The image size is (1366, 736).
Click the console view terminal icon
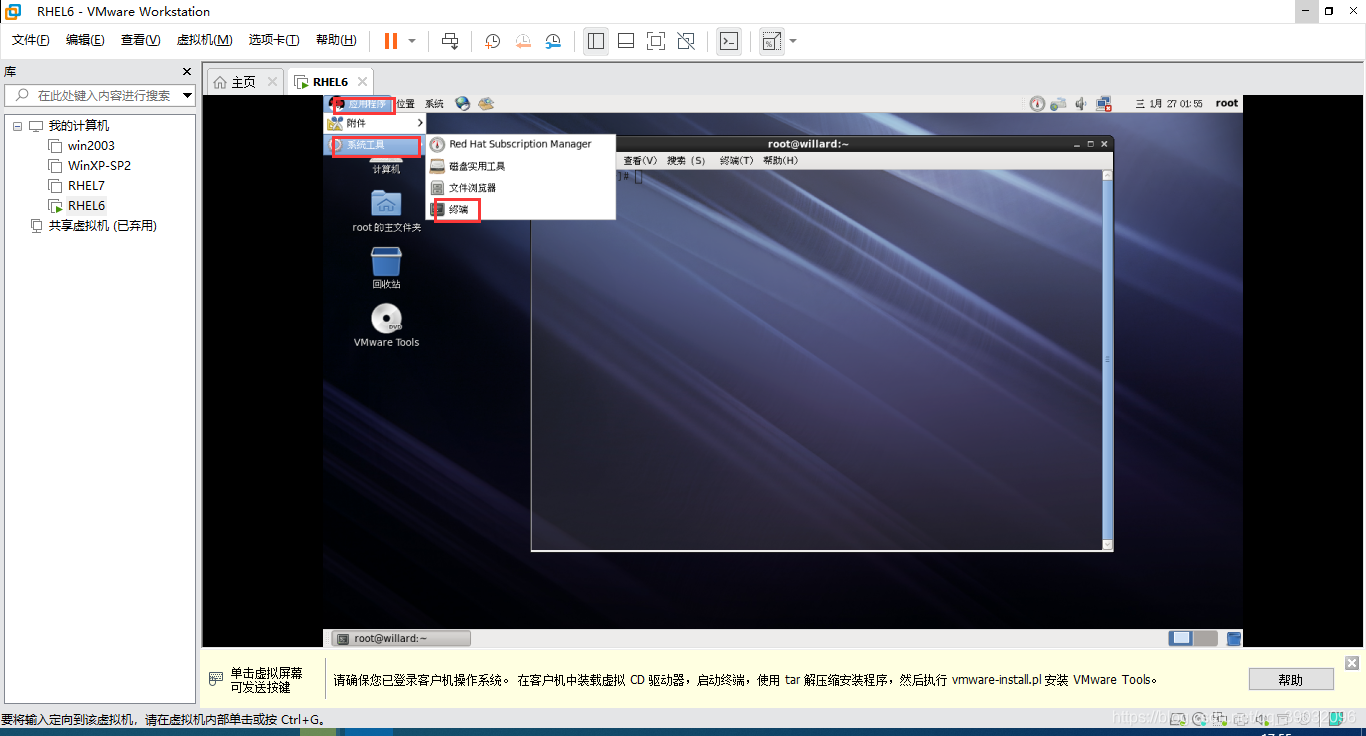[730, 41]
